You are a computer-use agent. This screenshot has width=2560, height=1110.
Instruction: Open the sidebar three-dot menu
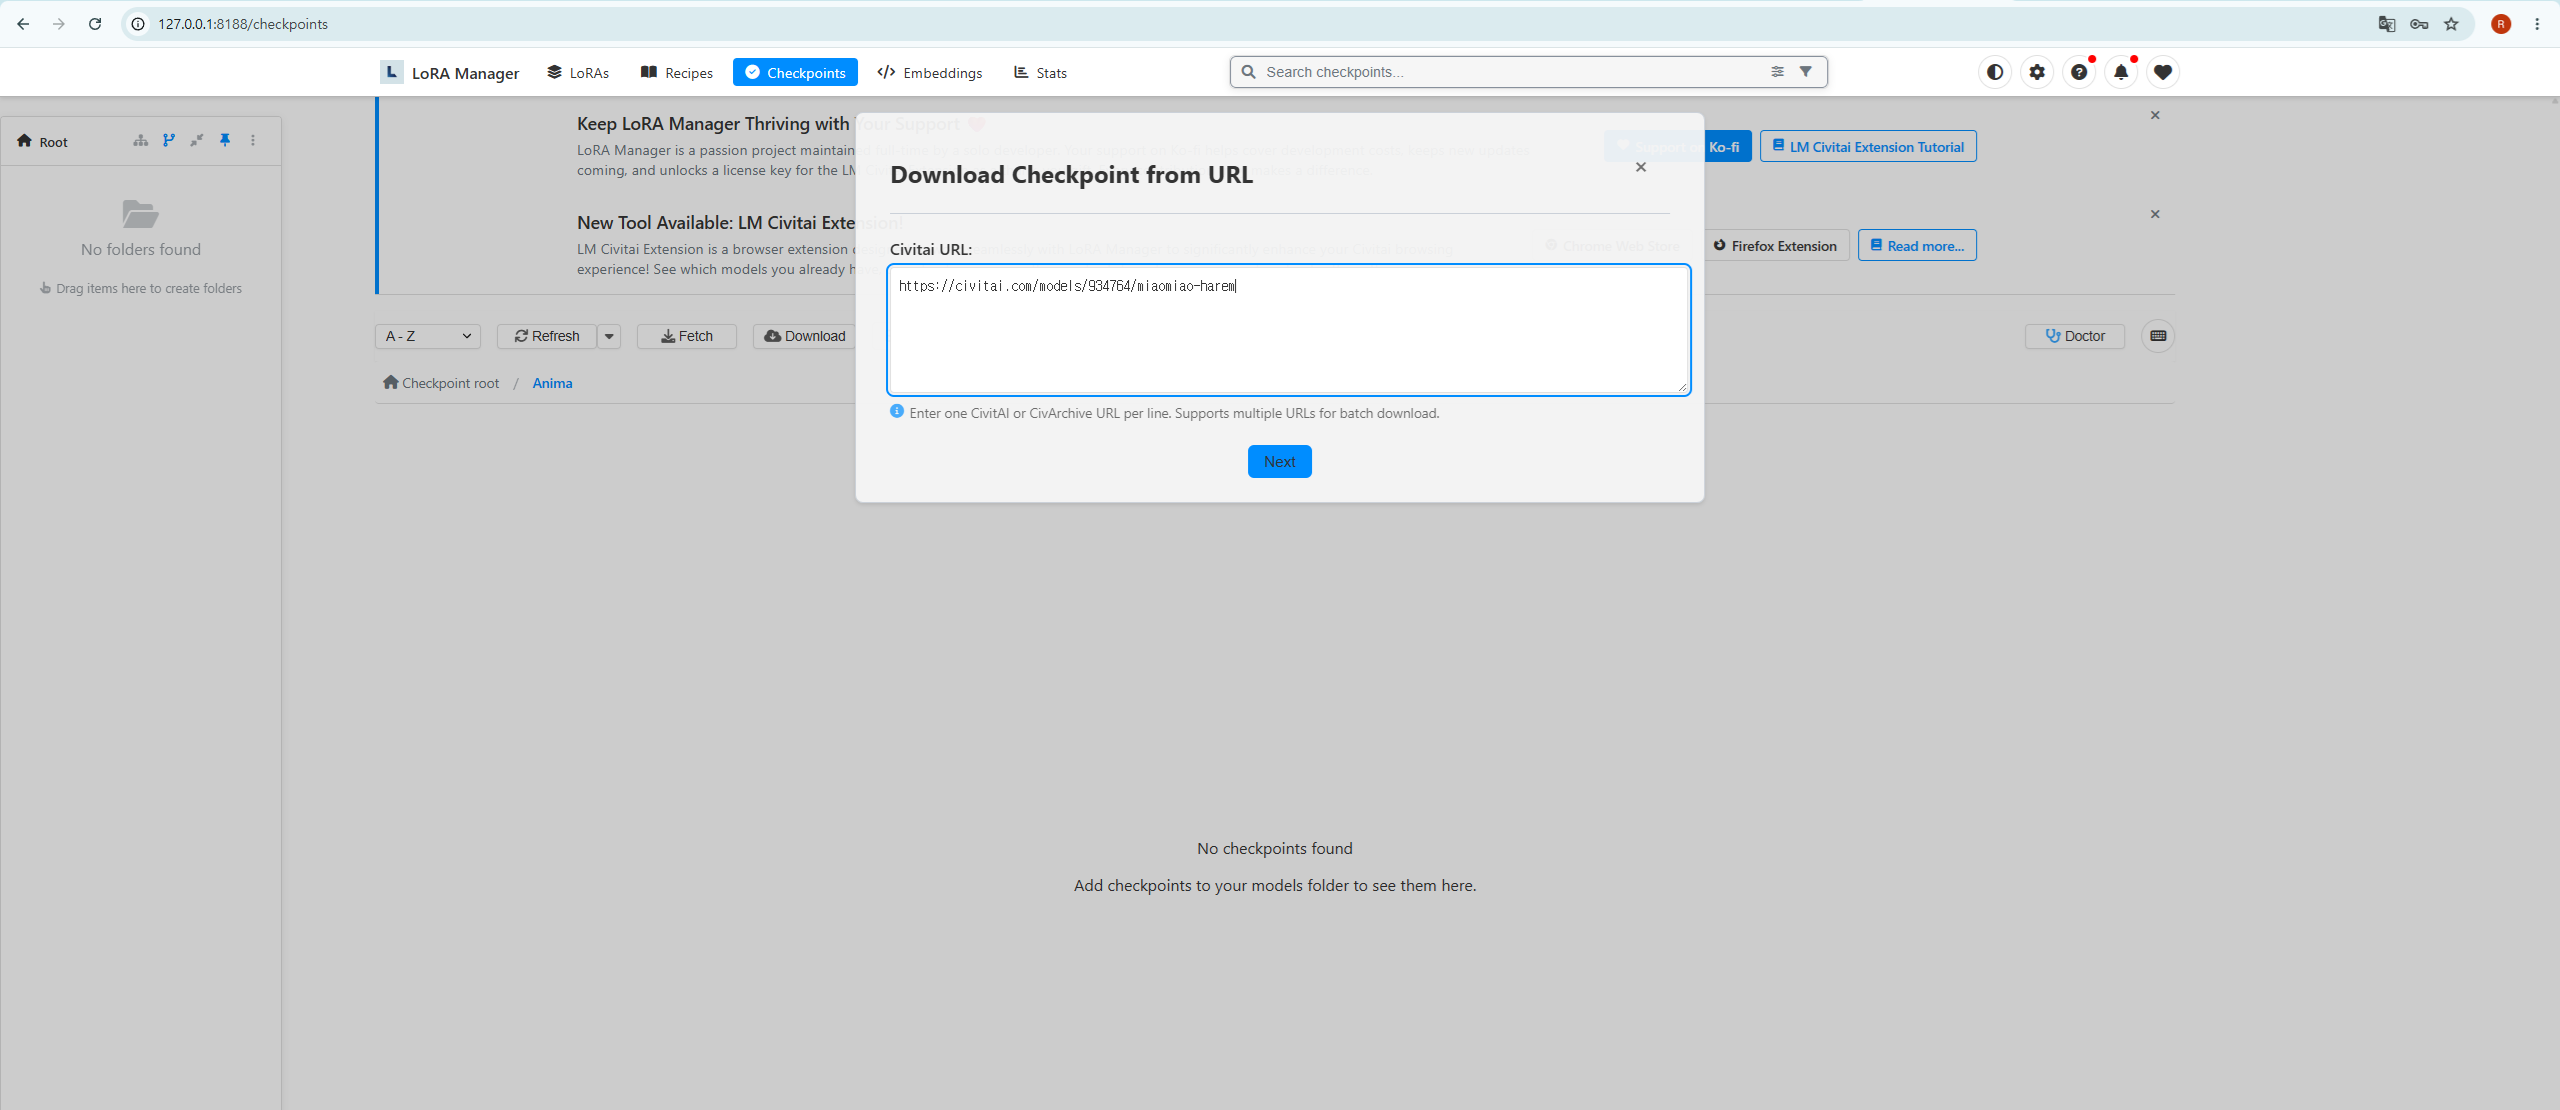[x=253, y=141]
